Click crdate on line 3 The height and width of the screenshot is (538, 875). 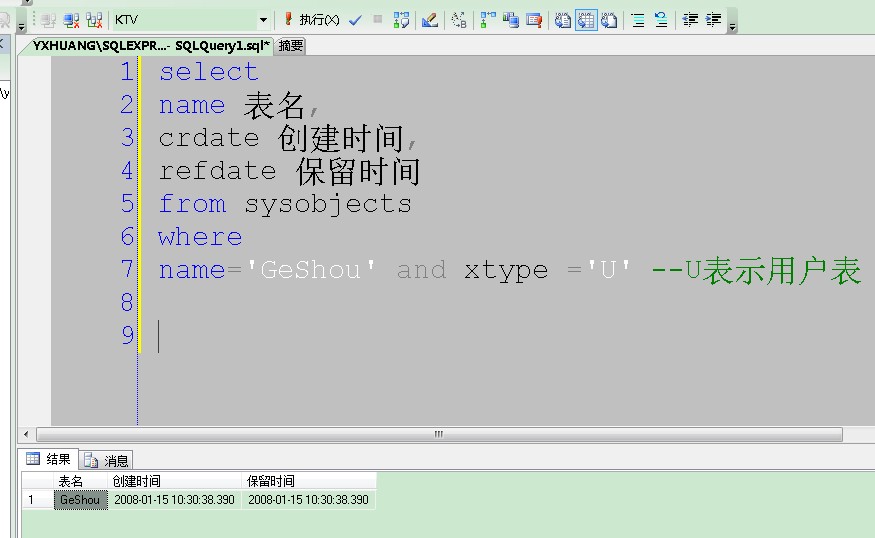click(x=209, y=138)
